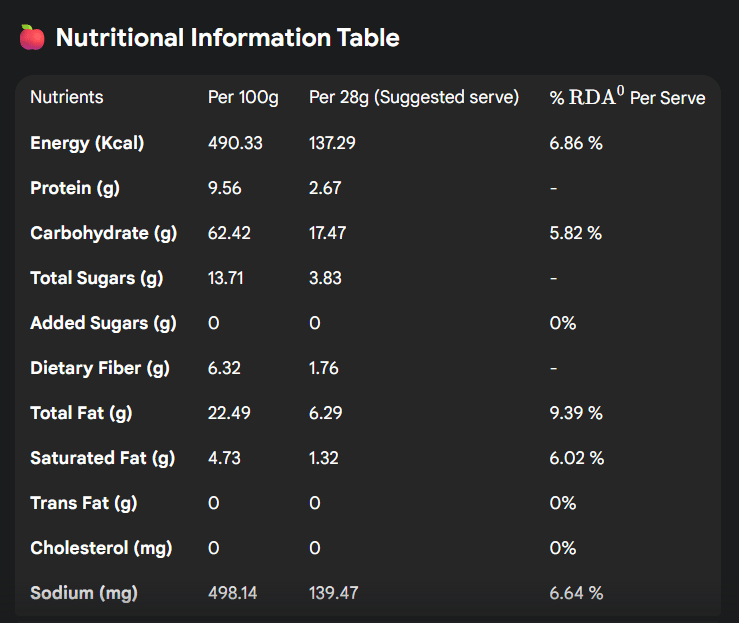Select the Energy (Kcal) row label

[x=87, y=143]
